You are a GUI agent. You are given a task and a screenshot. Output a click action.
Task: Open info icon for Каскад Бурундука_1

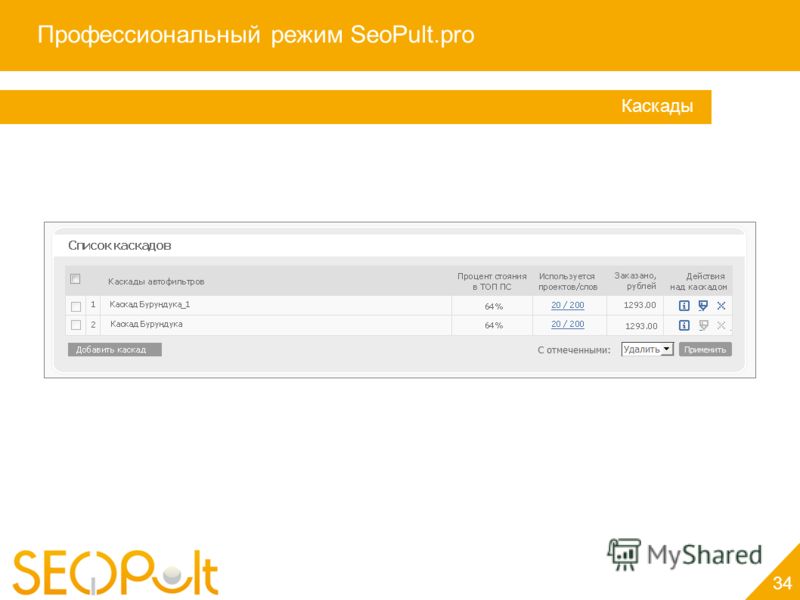(684, 306)
